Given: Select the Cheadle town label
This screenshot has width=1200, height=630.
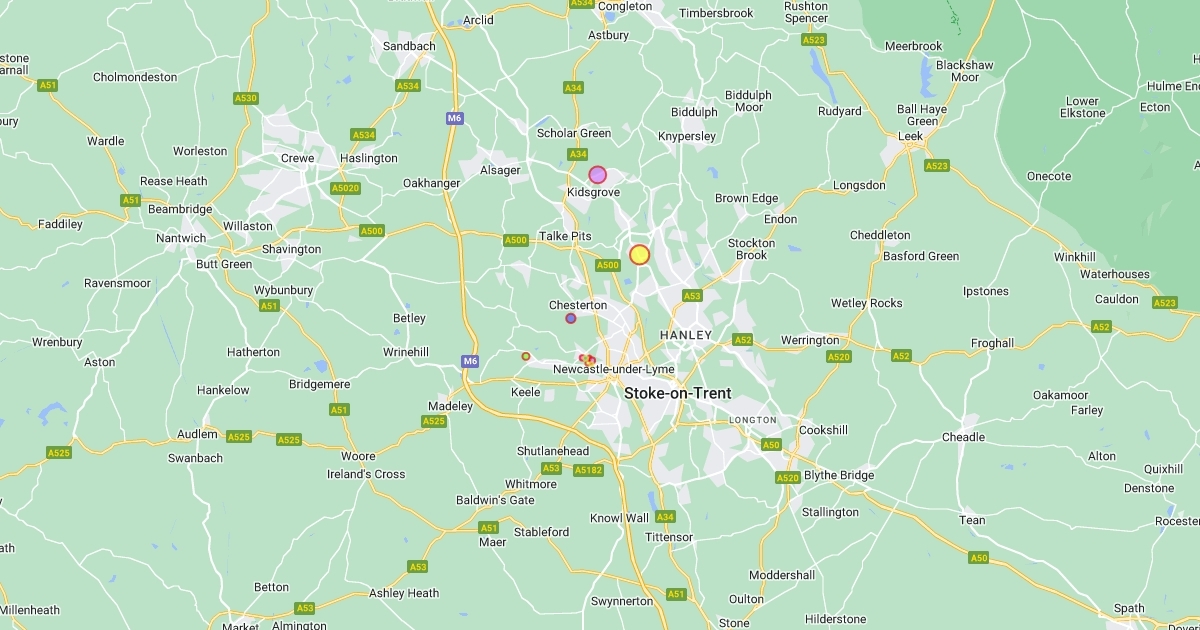Looking at the screenshot, I should click(x=963, y=437).
